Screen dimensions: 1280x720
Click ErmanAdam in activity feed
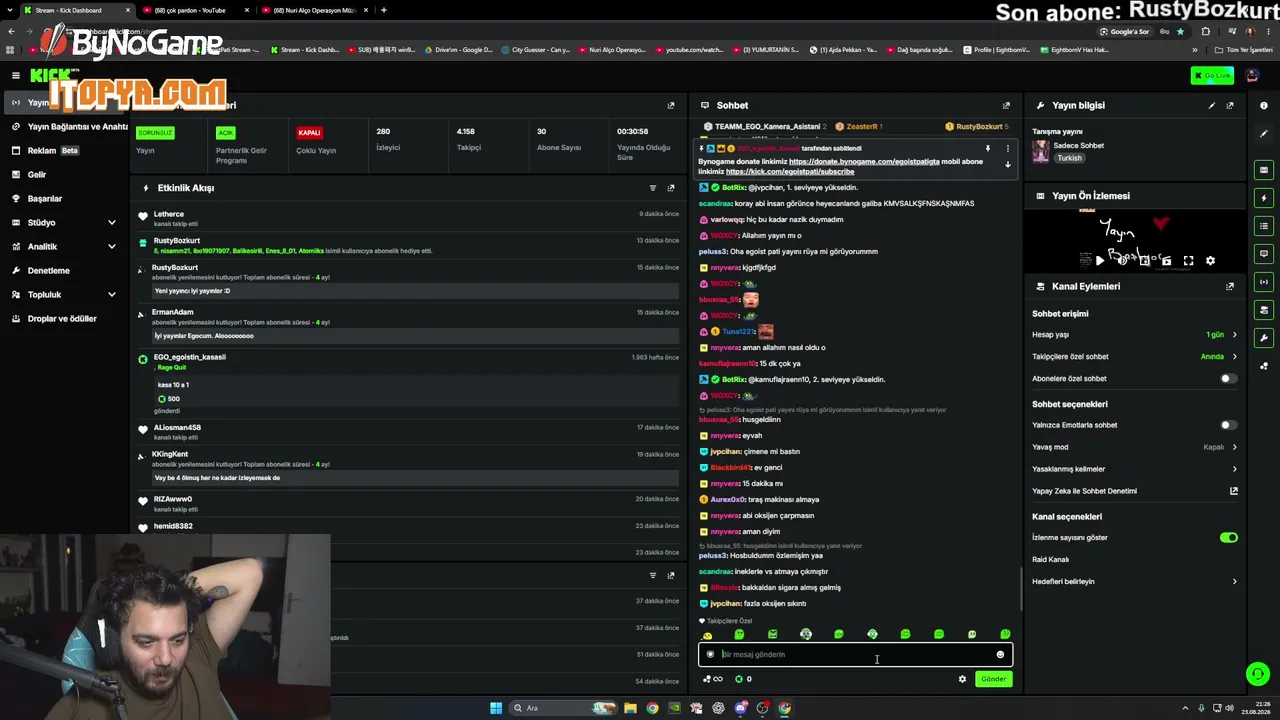click(x=173, y=312)
